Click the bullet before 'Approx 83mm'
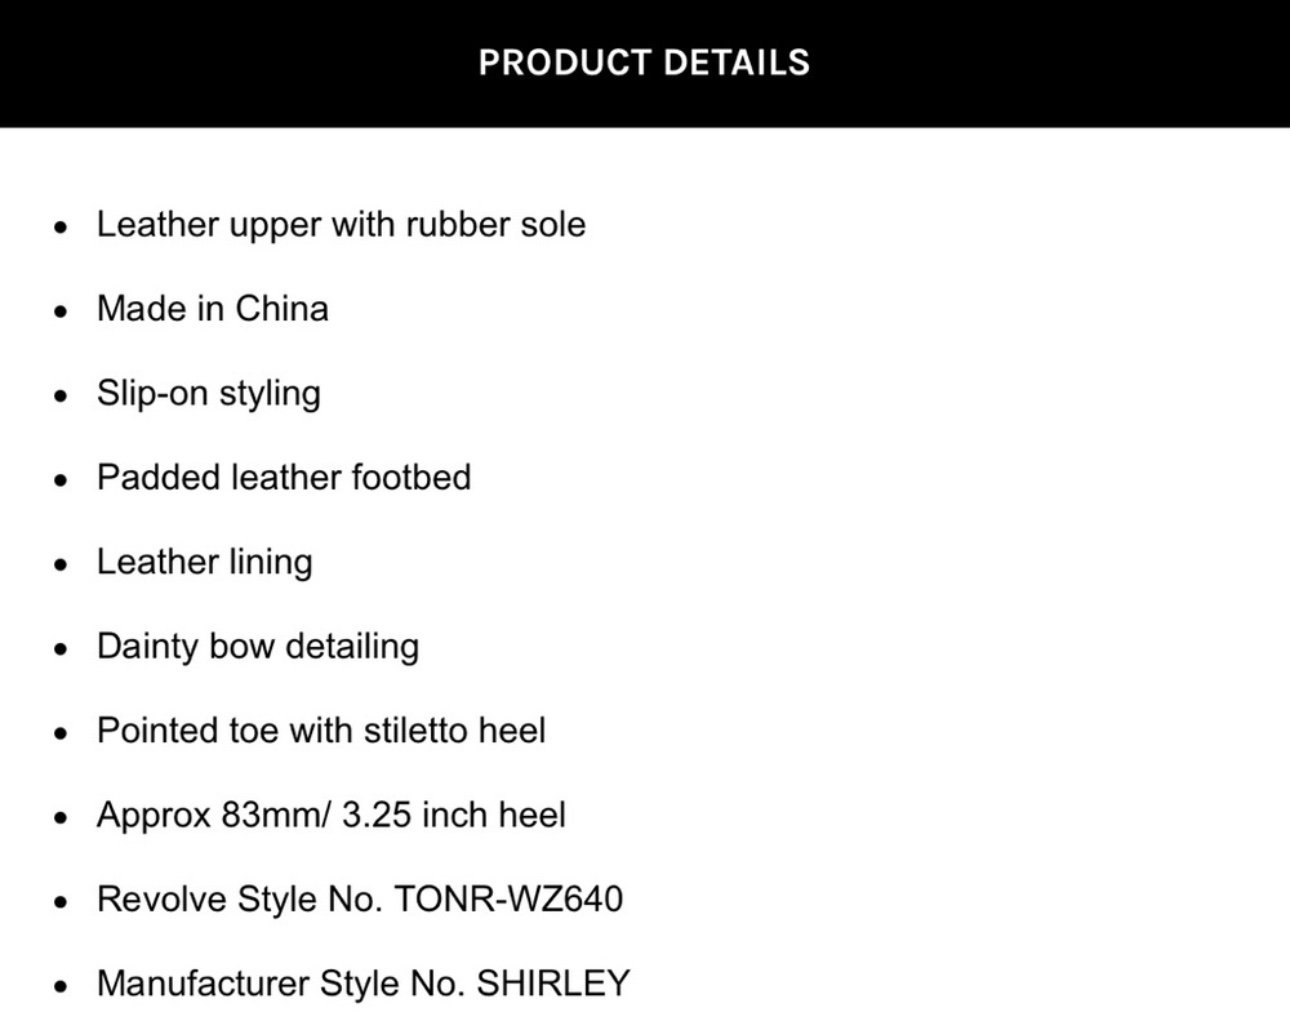Viewport: 1290px width, 1031px height. click(62, 818)
